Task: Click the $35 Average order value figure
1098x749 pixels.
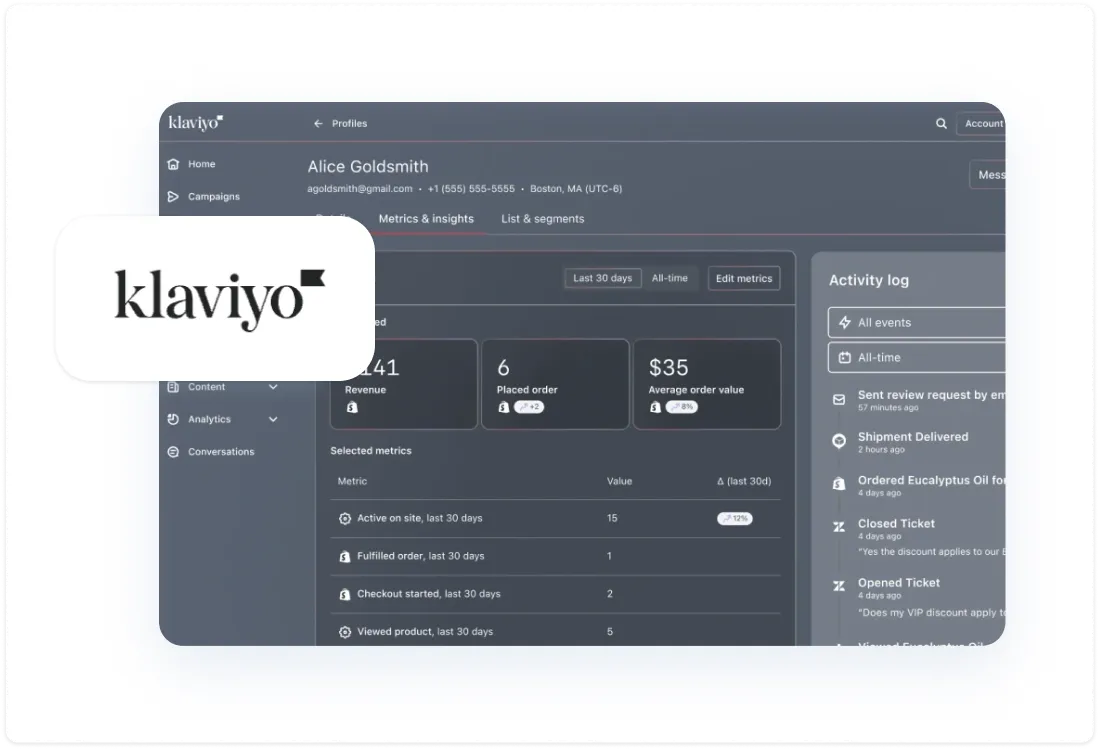Action: [669, 368]
